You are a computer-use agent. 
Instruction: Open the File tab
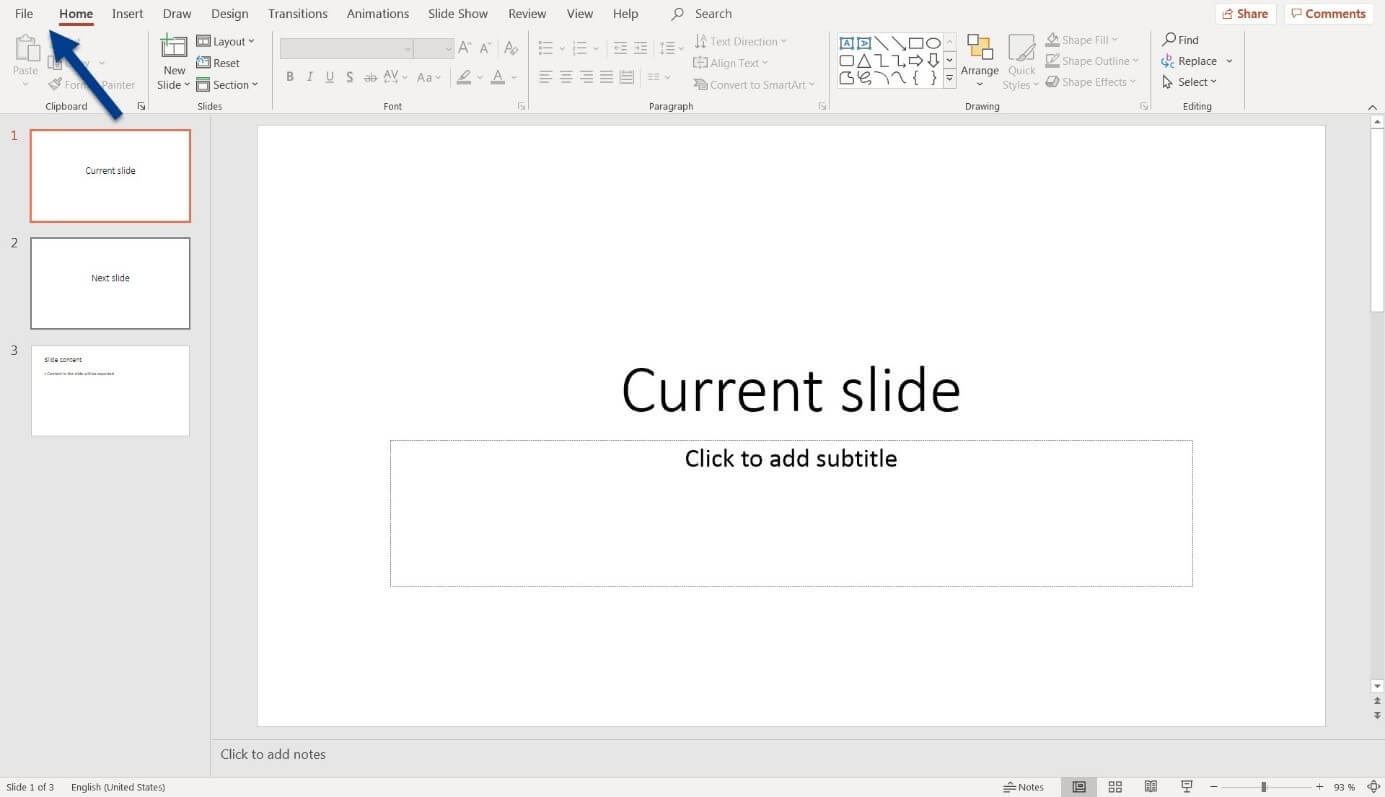(x=24, y=14)
